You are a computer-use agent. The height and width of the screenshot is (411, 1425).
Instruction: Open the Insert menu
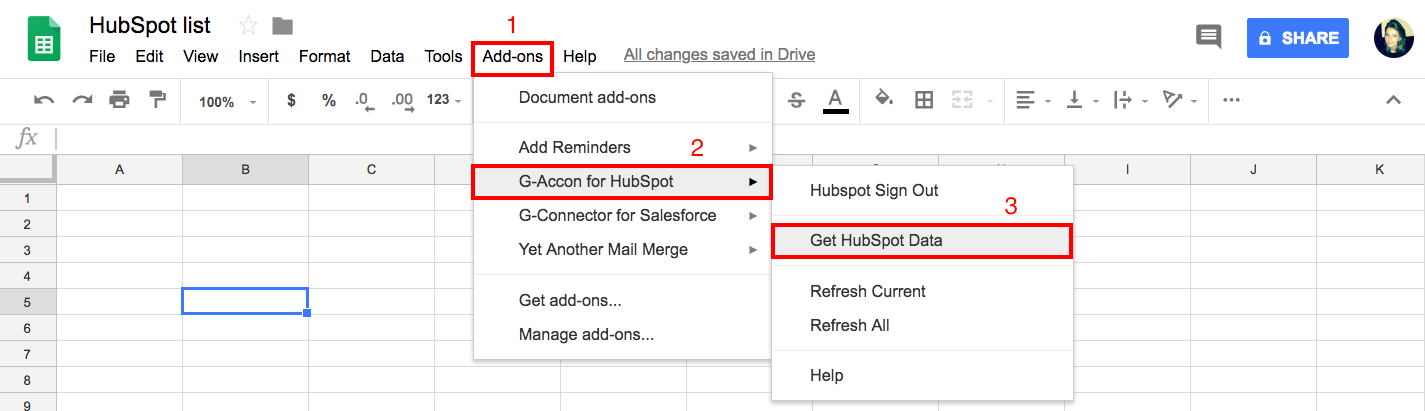tap(258, 56)
